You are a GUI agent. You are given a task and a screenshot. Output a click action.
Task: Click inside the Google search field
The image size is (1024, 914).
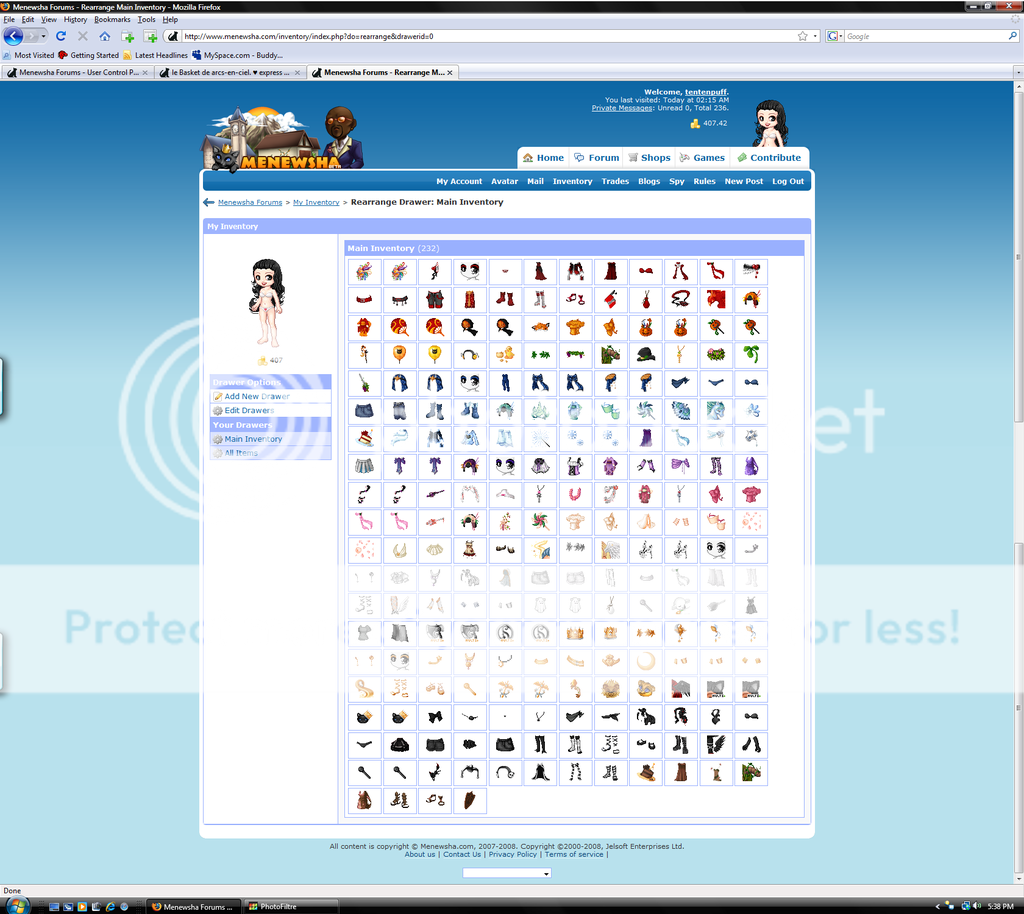[x=925, y=36]
